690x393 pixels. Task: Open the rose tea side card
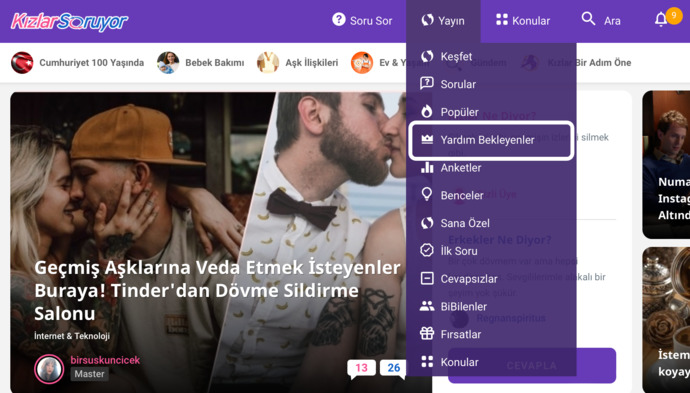(666, 320)
